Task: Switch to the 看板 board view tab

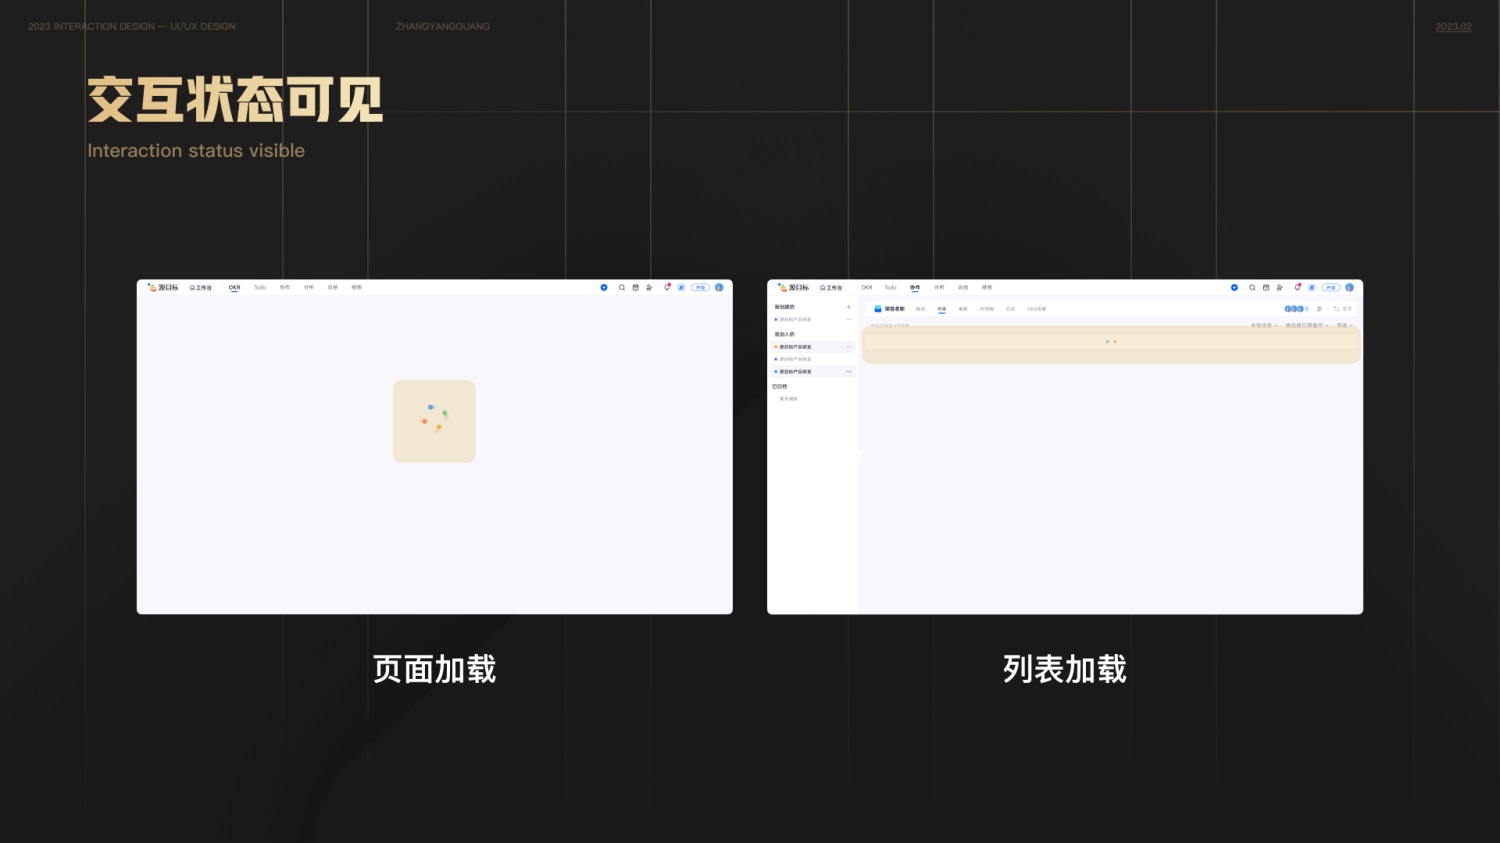Action: pos(963,309)
